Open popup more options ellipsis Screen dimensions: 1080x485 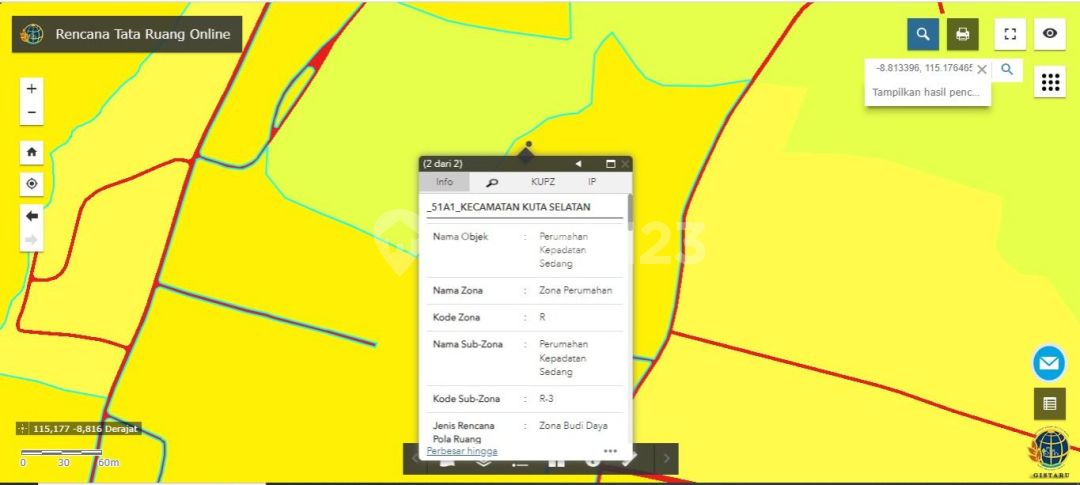pyautogui.click(x=610, y=451)
